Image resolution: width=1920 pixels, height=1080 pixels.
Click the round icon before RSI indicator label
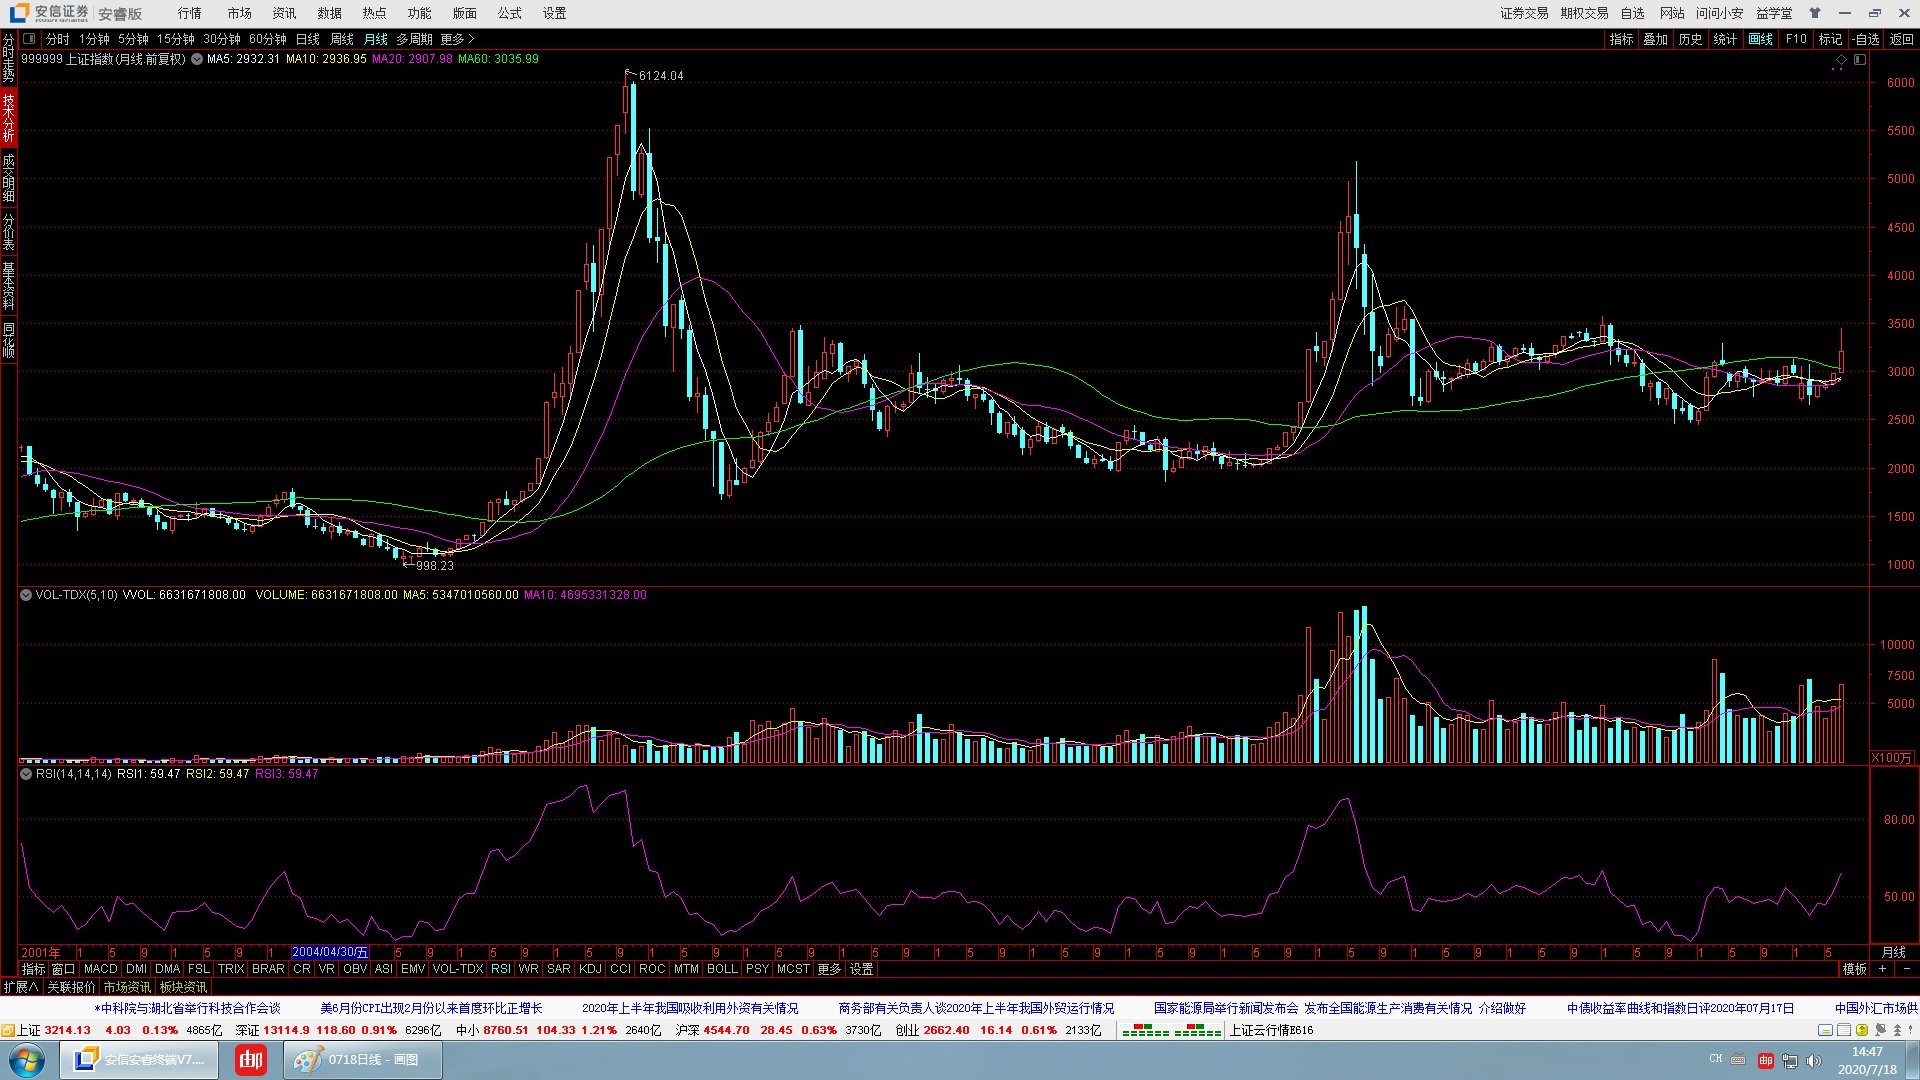(26, 774)
